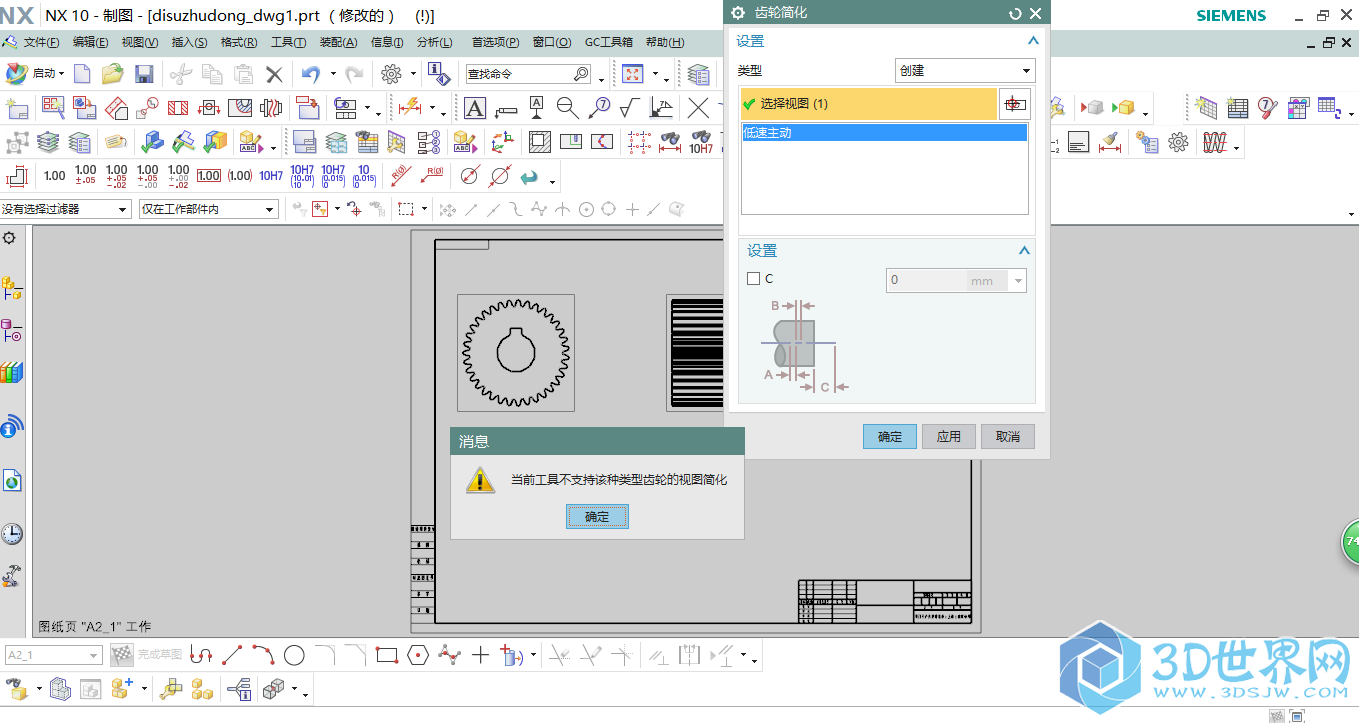Click 确定 in the 齿轮简化 dialog
The height and width of the screenshot is (723, 1359).
(890, 436)
